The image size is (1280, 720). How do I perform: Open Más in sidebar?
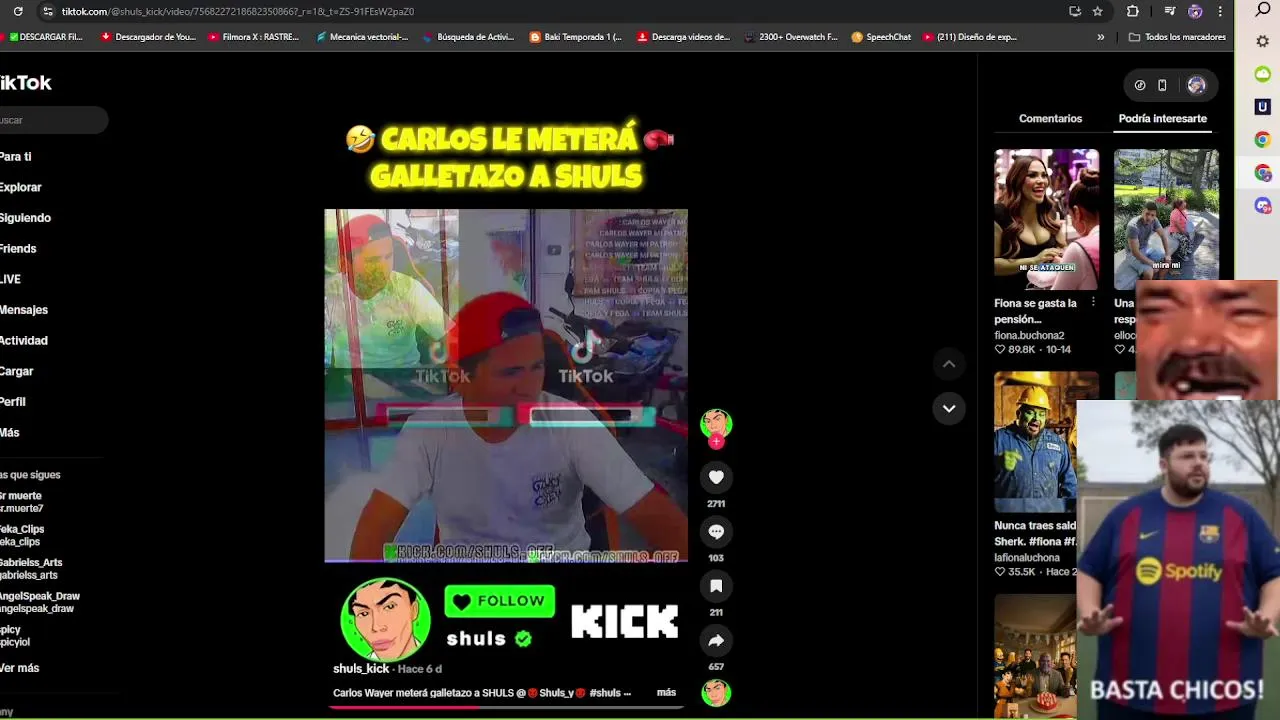click(10, 433)
